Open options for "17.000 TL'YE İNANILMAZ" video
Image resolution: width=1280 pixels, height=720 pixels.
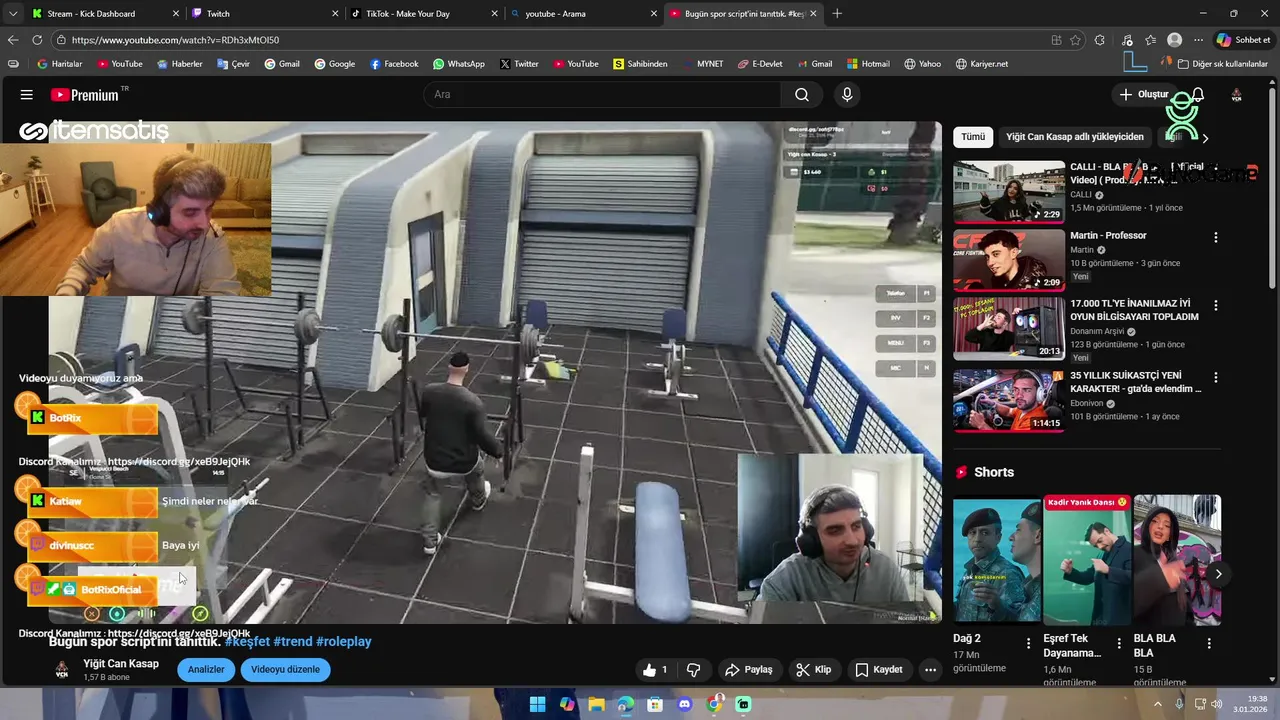pos(1216,306)
